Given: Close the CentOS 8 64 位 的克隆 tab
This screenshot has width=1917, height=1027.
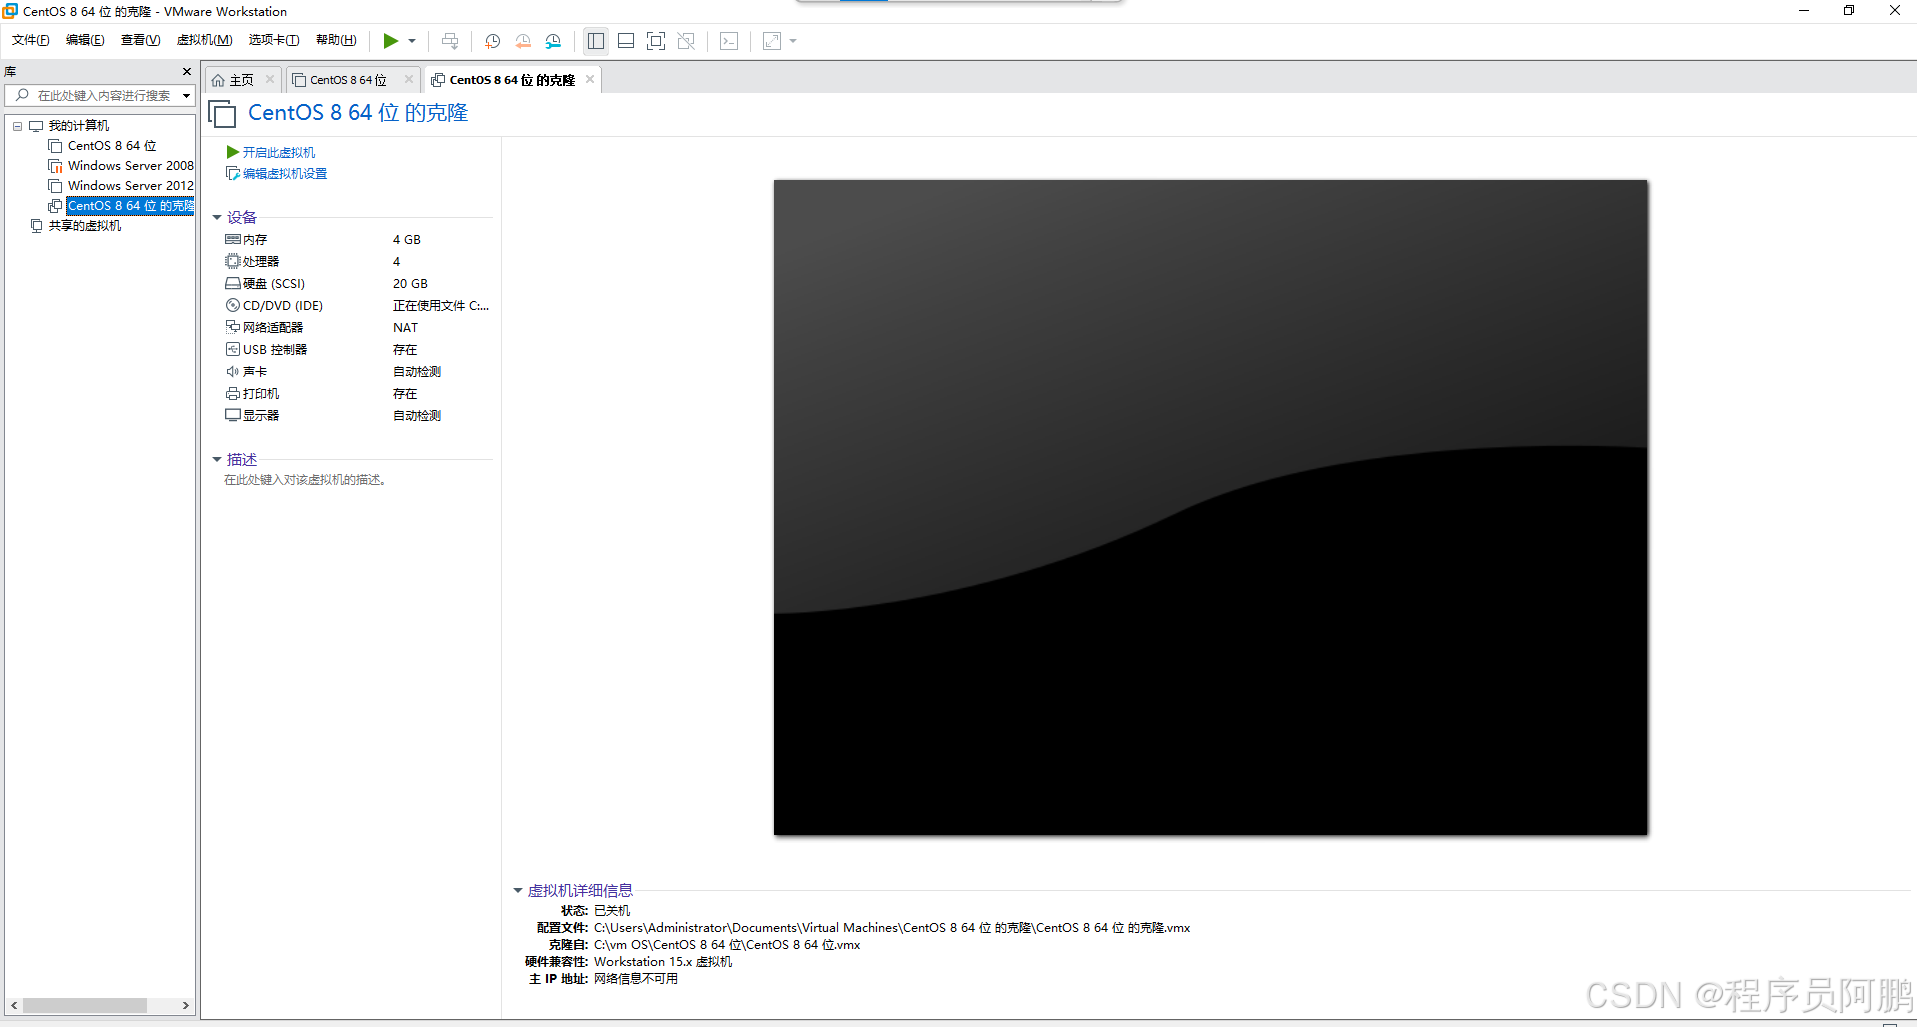Looking at the screenshot, I should pyautogui.click(x=590, y=79).
